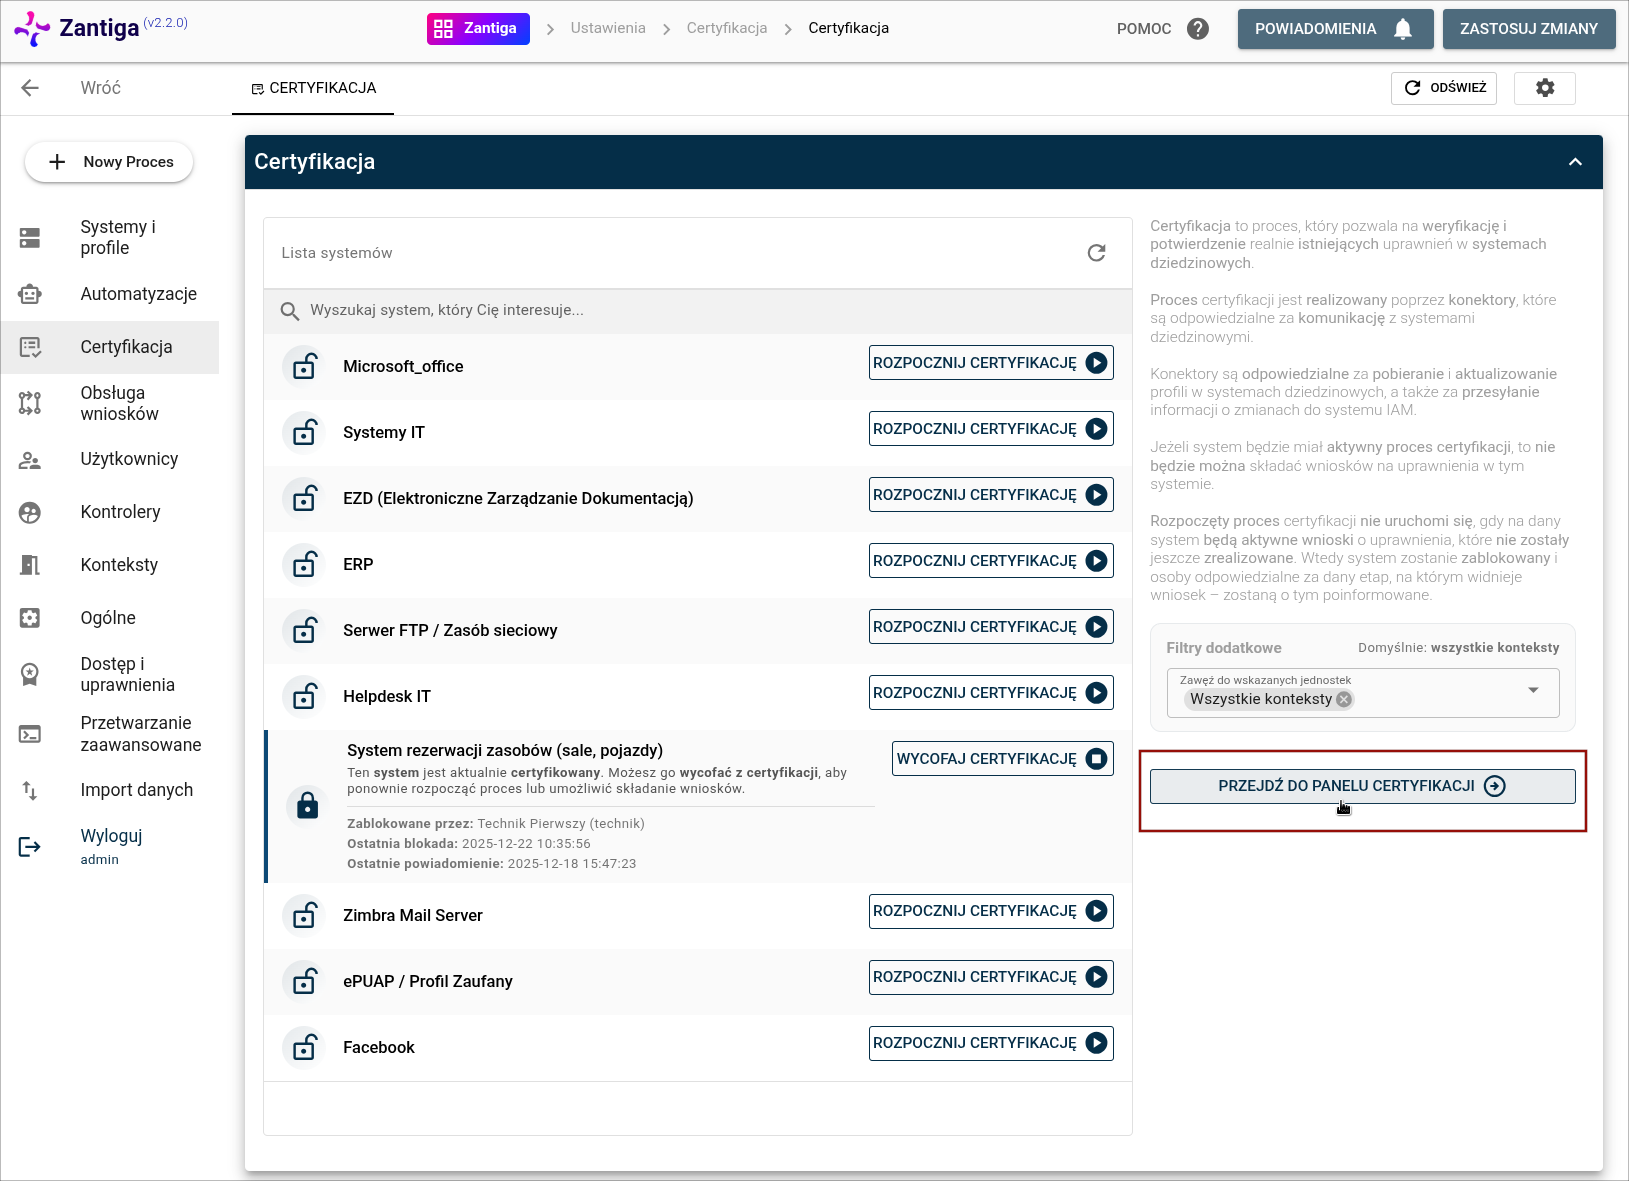The width and height of the screenshot is (1629, 1181).
Task: Toggle the open padlock for Facebook
Action: 304,1047
